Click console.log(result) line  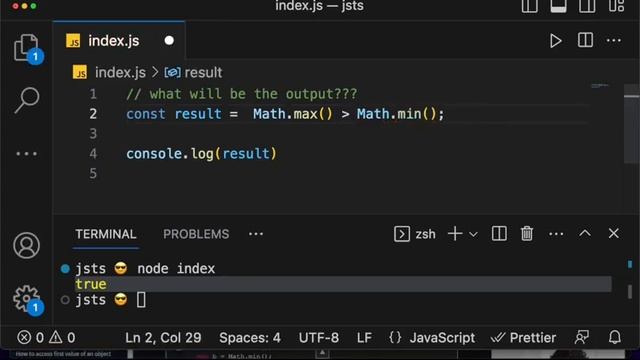click(x=201, y=154)
